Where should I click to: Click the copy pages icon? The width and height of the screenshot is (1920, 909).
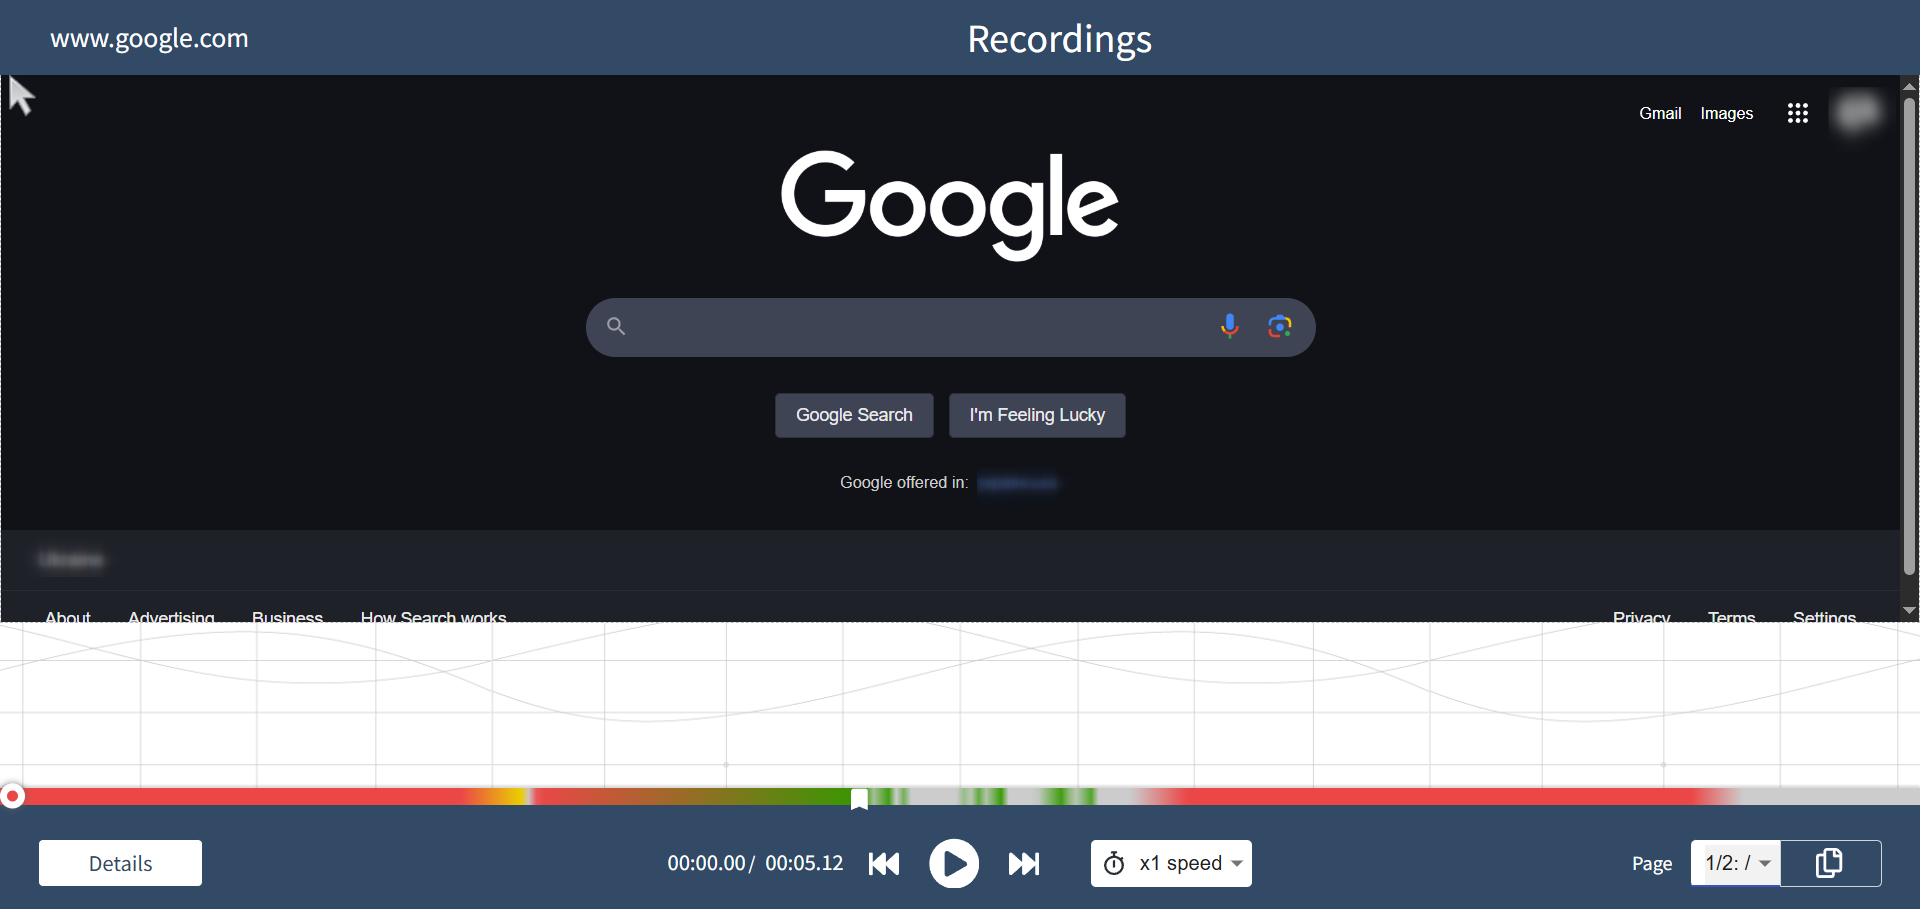click(x=1829, y=863)
